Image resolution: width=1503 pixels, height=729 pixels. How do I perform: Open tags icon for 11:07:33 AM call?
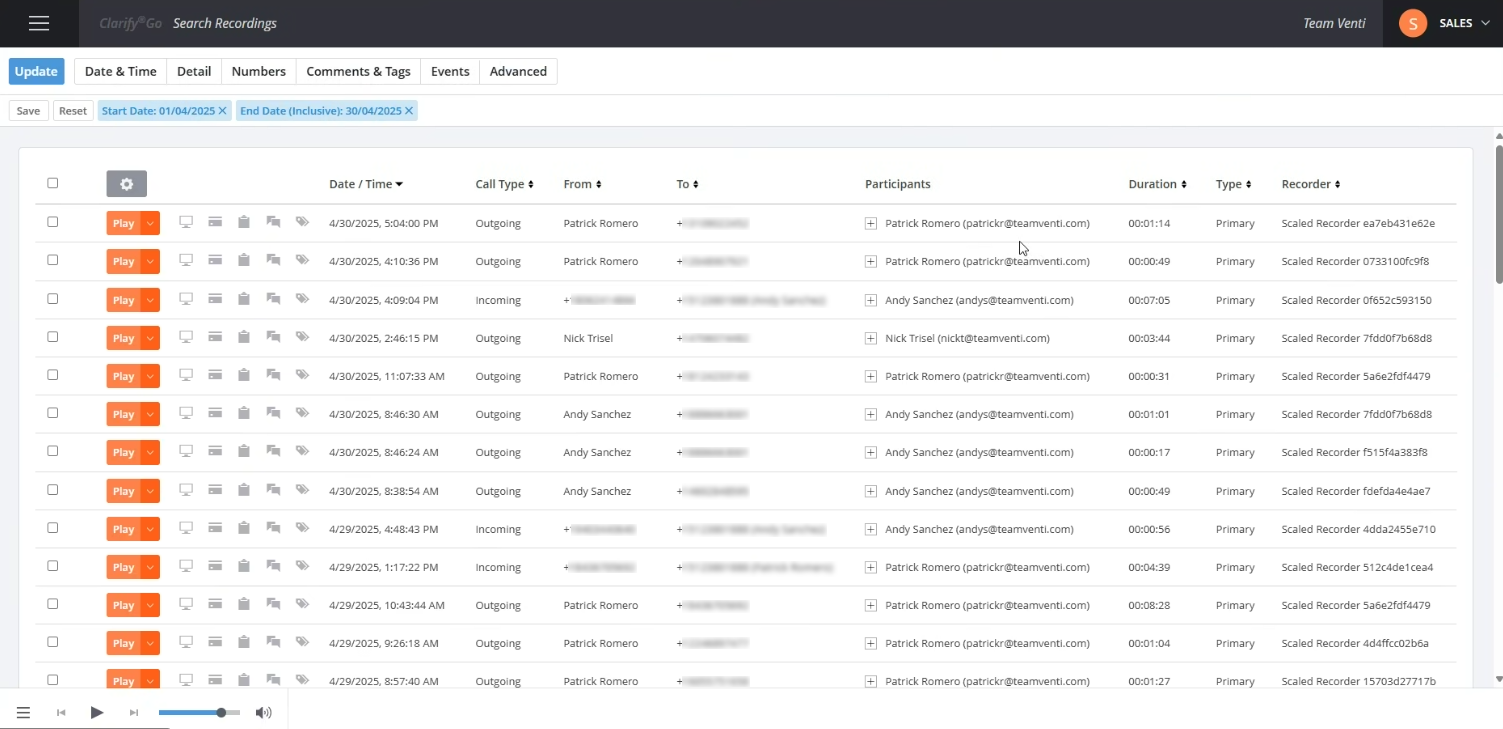(302, 375)
